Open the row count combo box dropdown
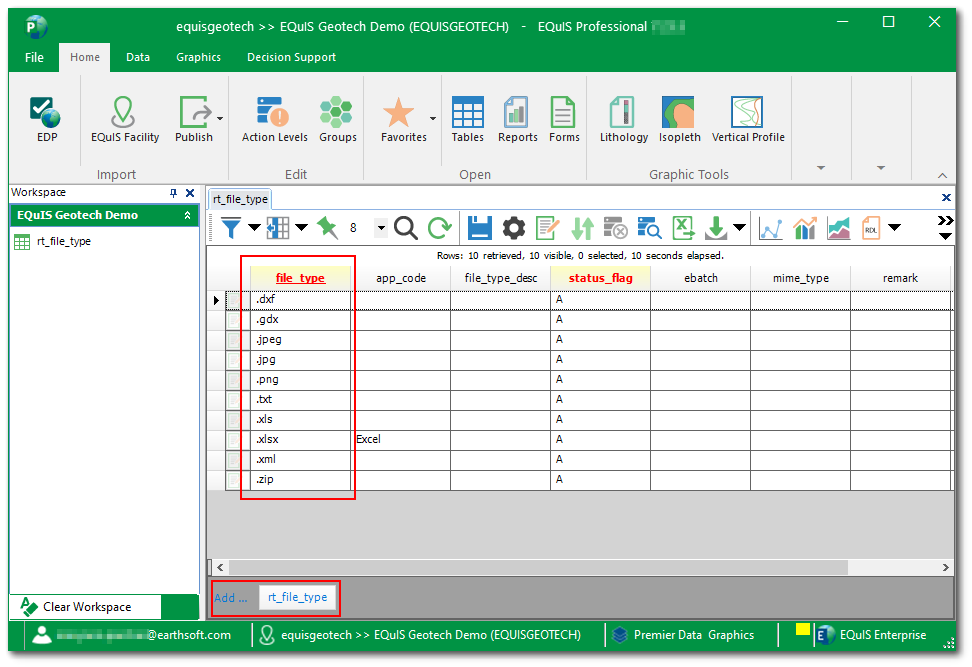The height and width of the screenshot is (667, 972). [381, 228]
